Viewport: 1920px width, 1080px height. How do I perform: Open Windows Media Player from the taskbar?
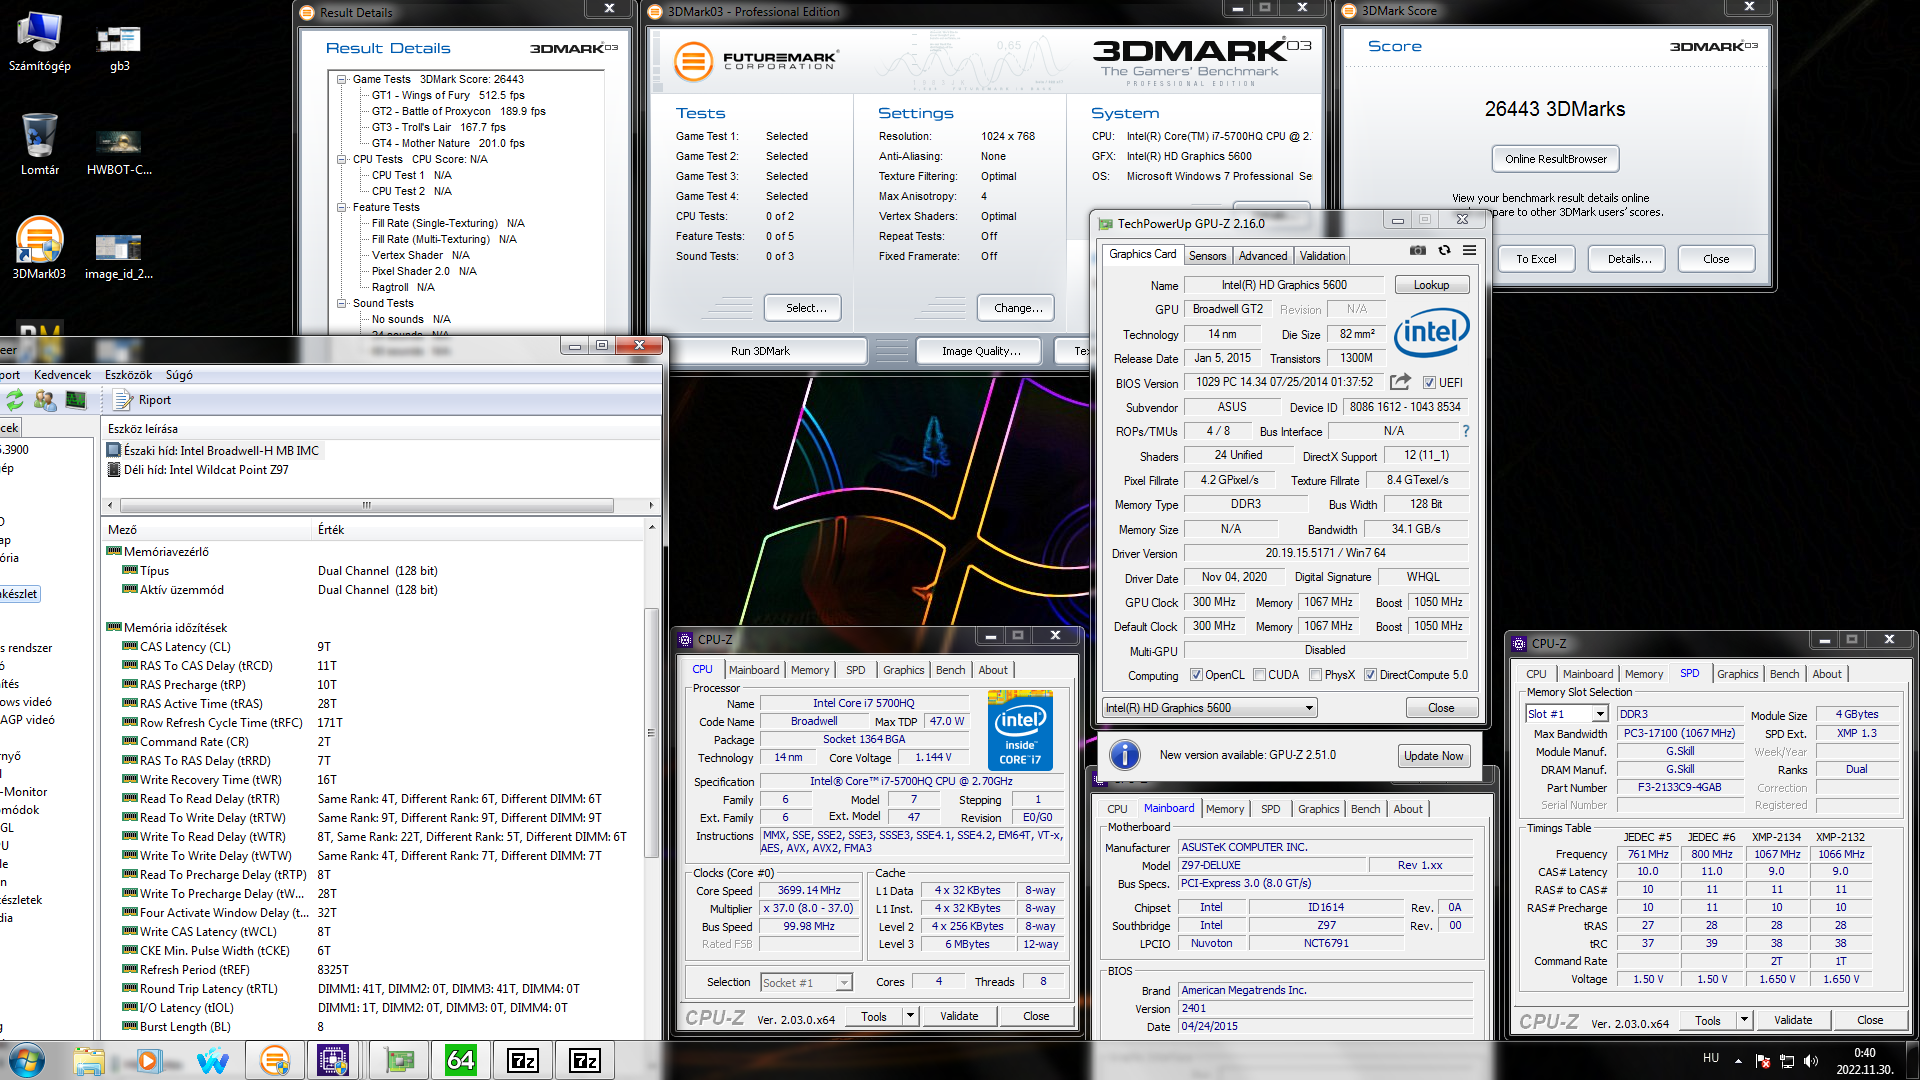coord(149,1060)
